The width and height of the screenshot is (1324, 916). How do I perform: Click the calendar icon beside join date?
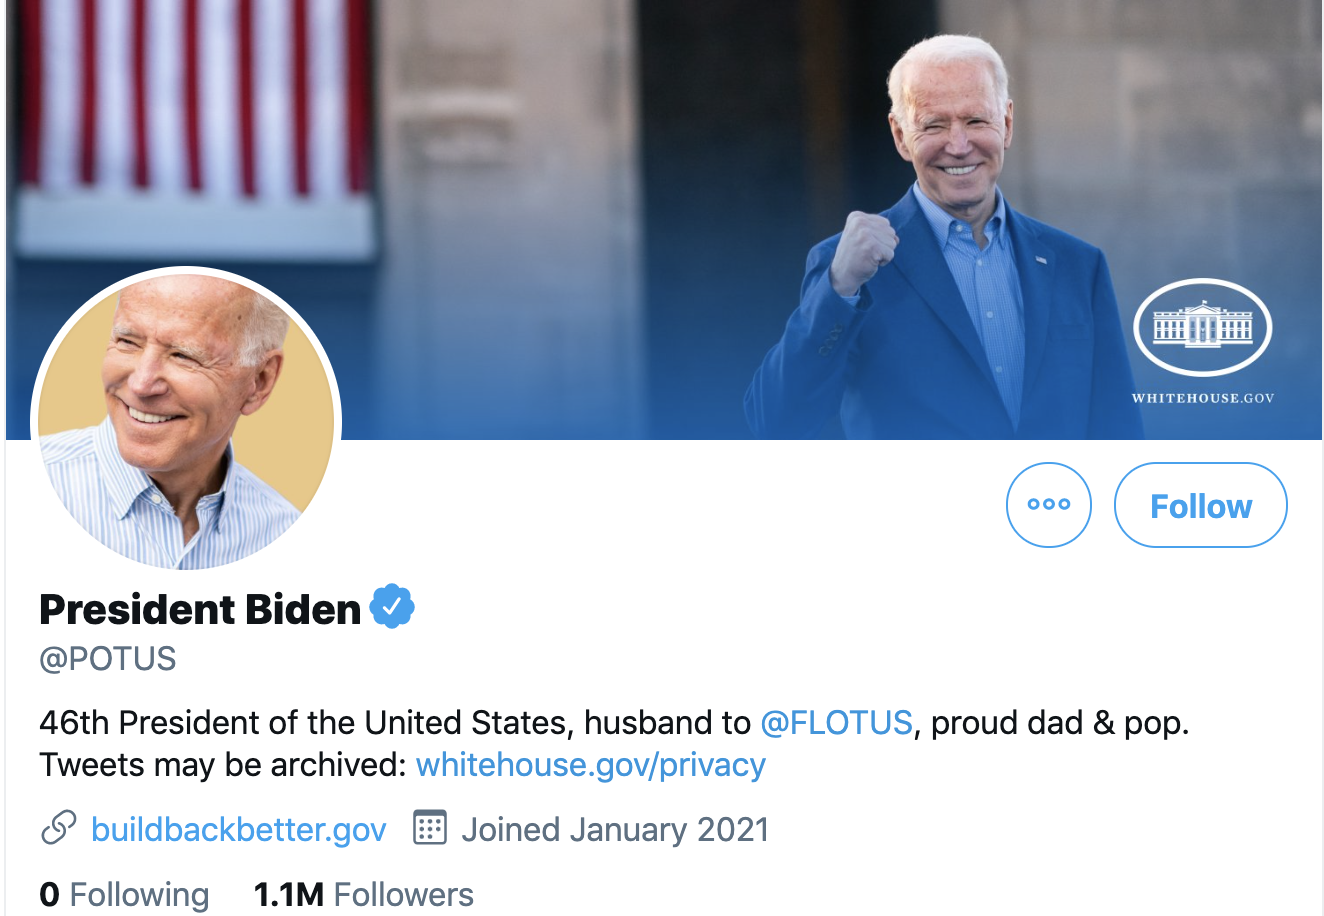point(430,829)
